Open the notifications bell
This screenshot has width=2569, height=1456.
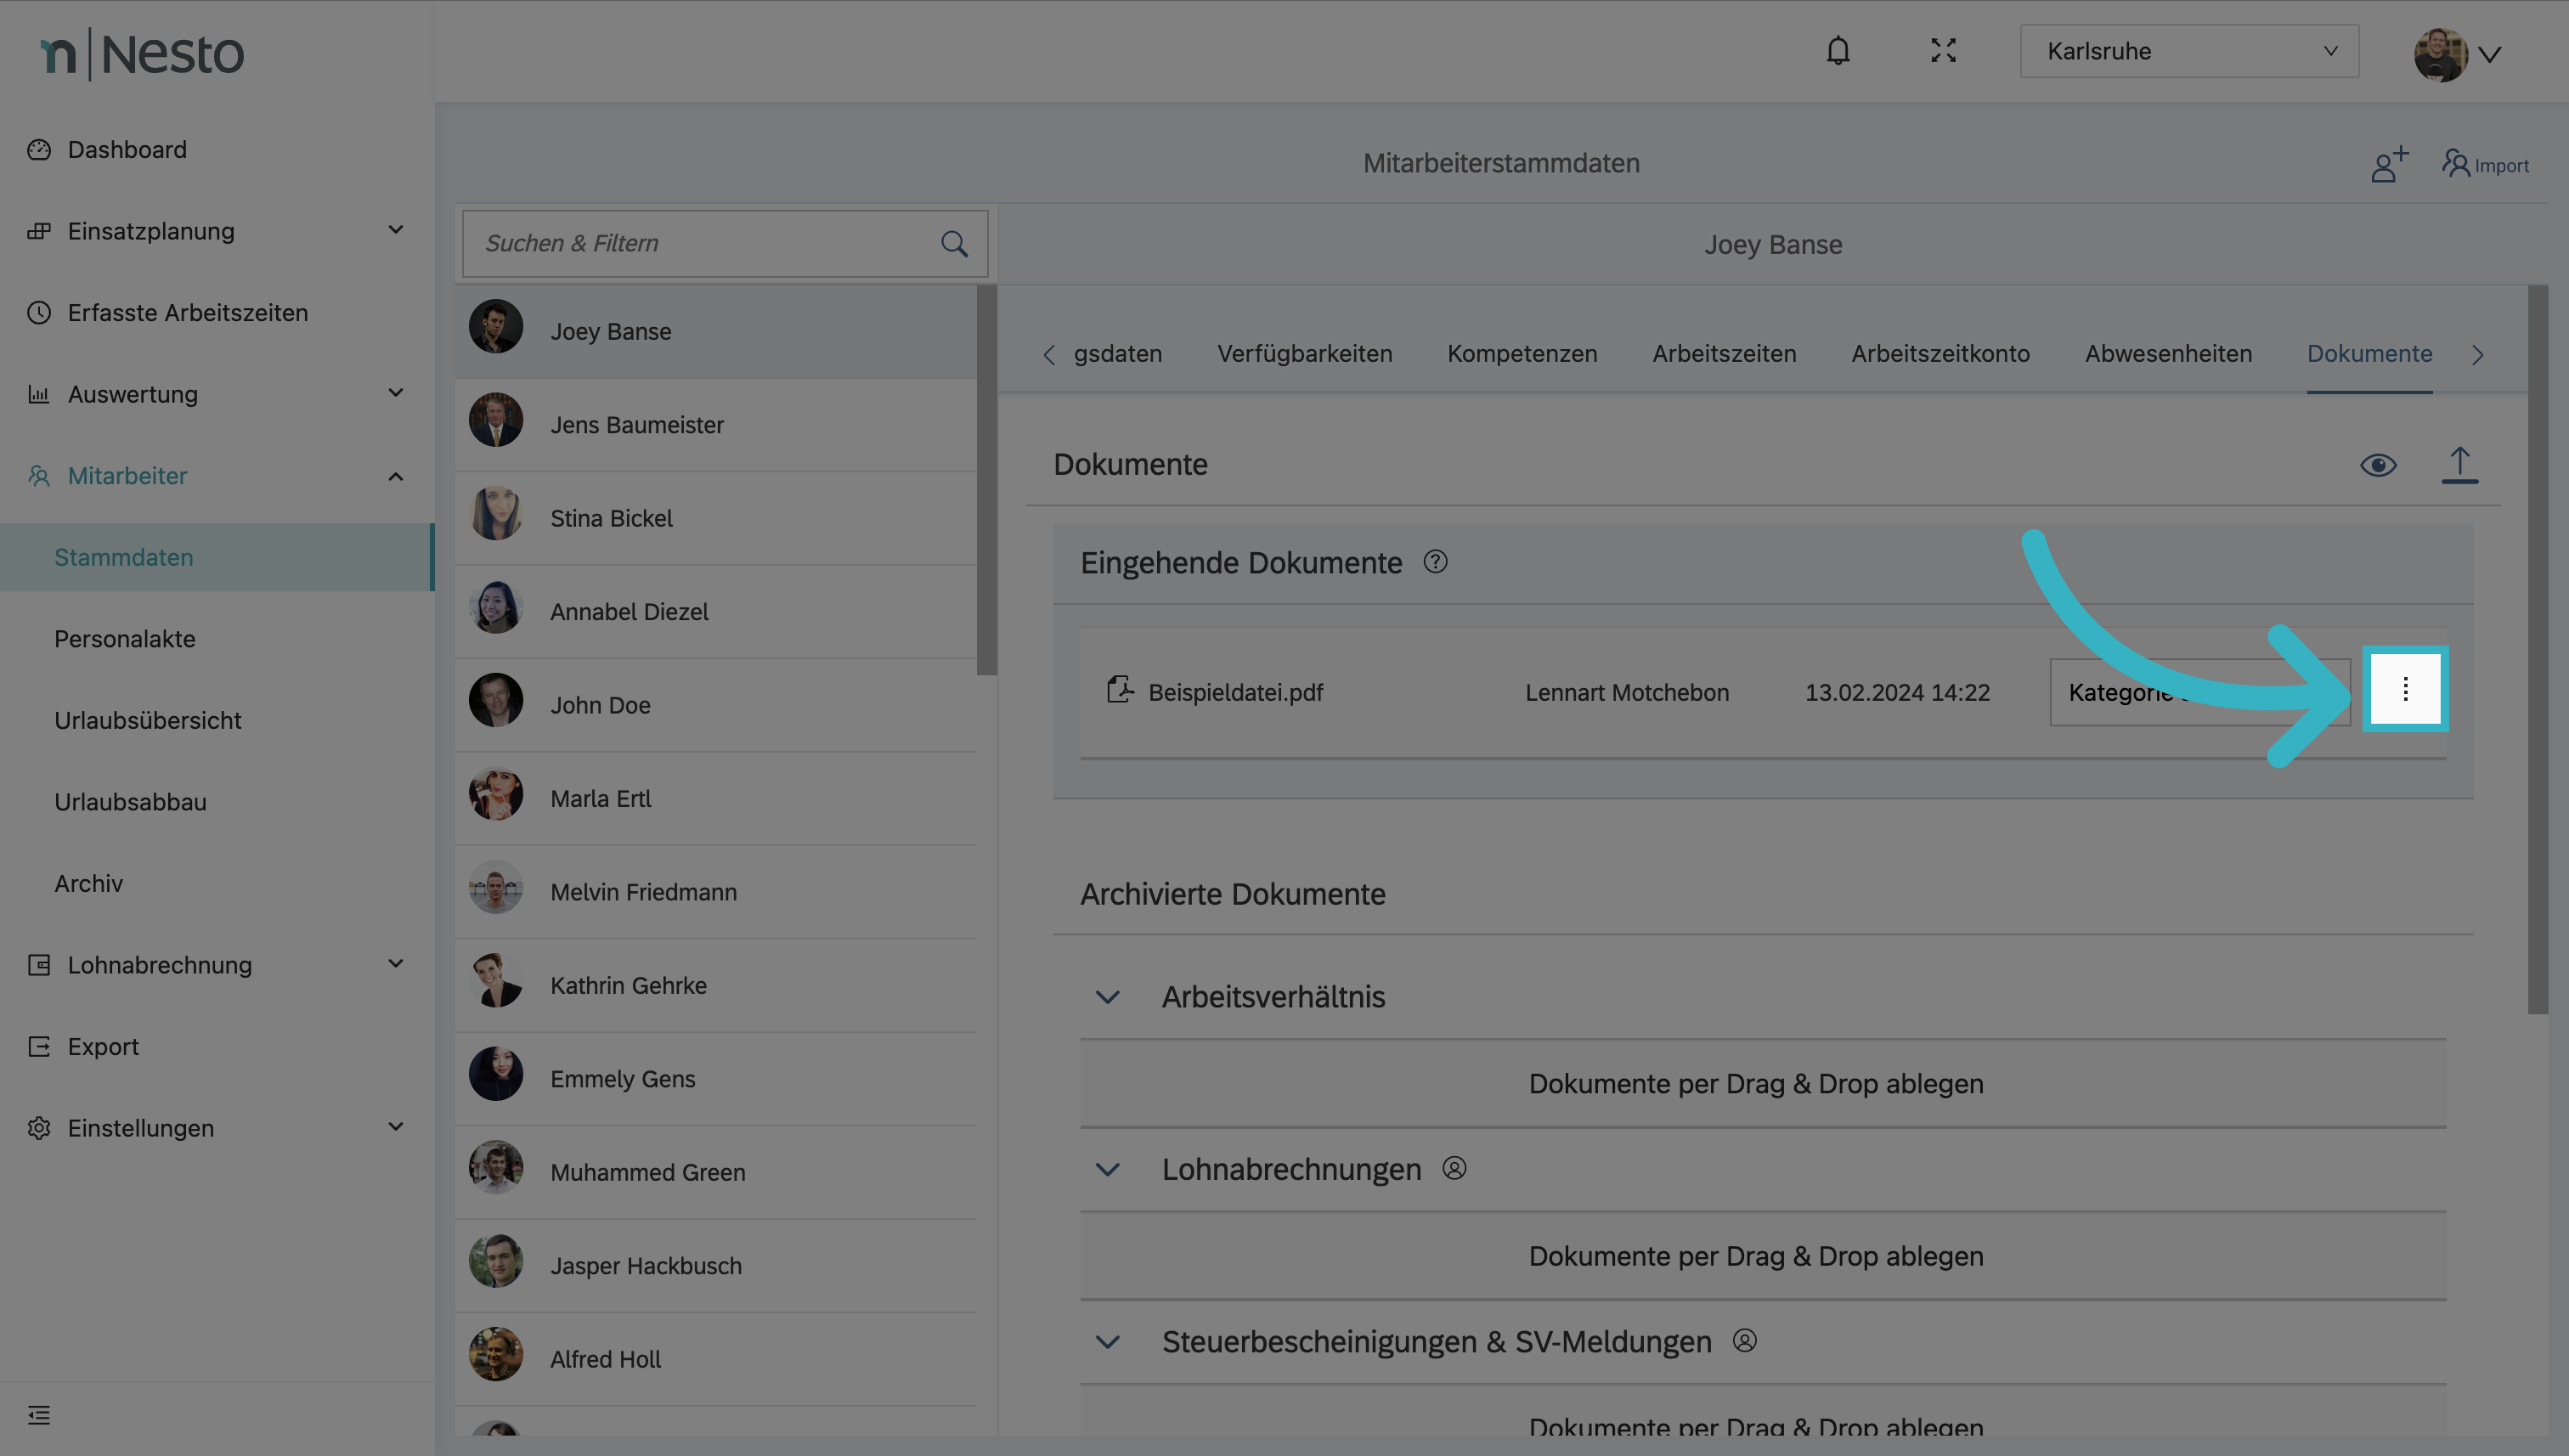tap(1837, 51)
